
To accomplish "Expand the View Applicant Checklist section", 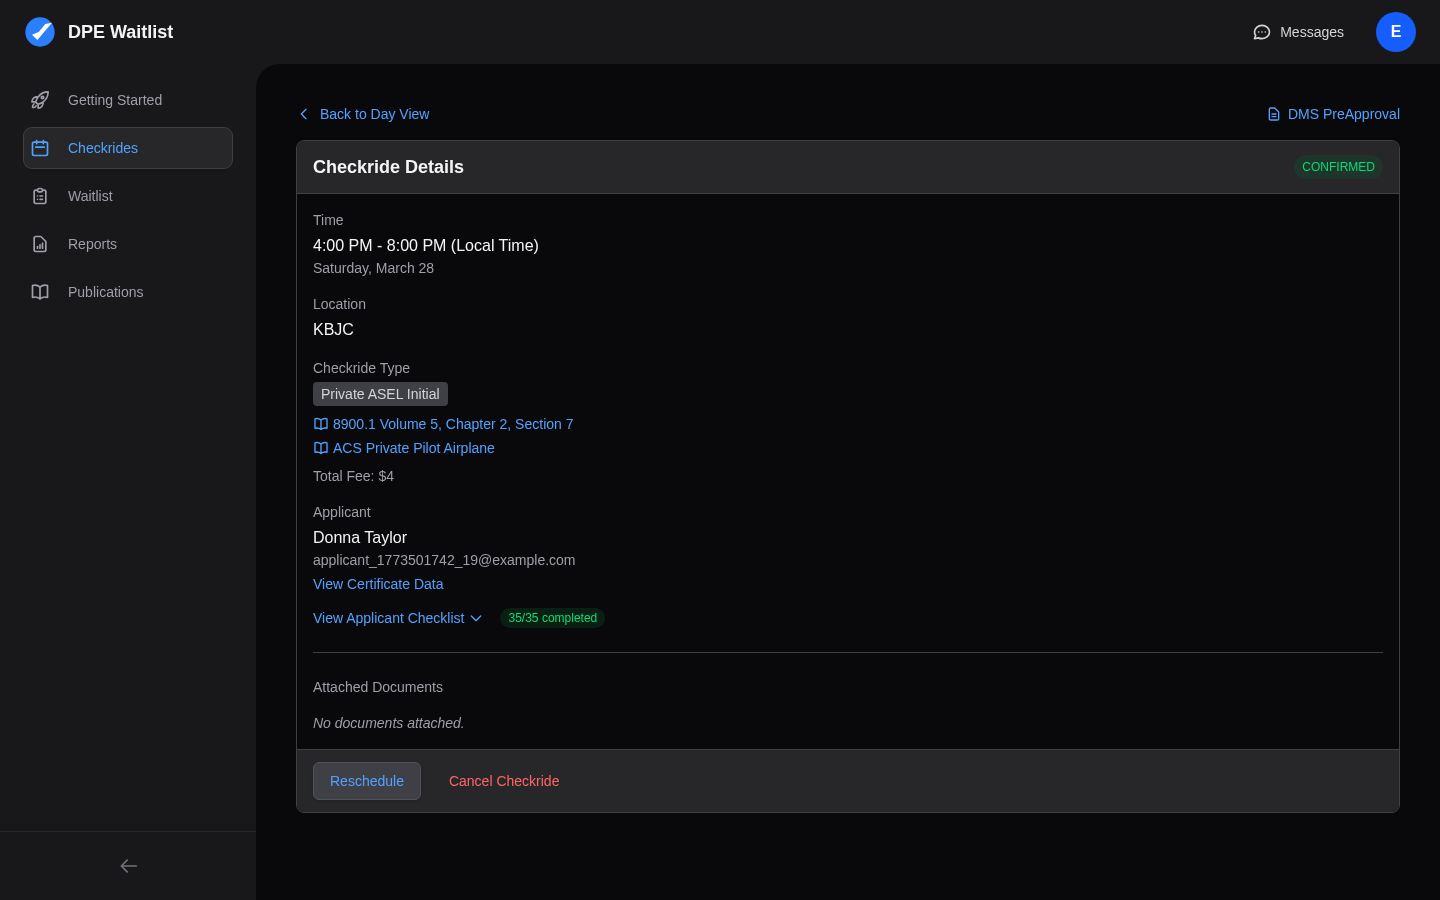I will [397, 618].
